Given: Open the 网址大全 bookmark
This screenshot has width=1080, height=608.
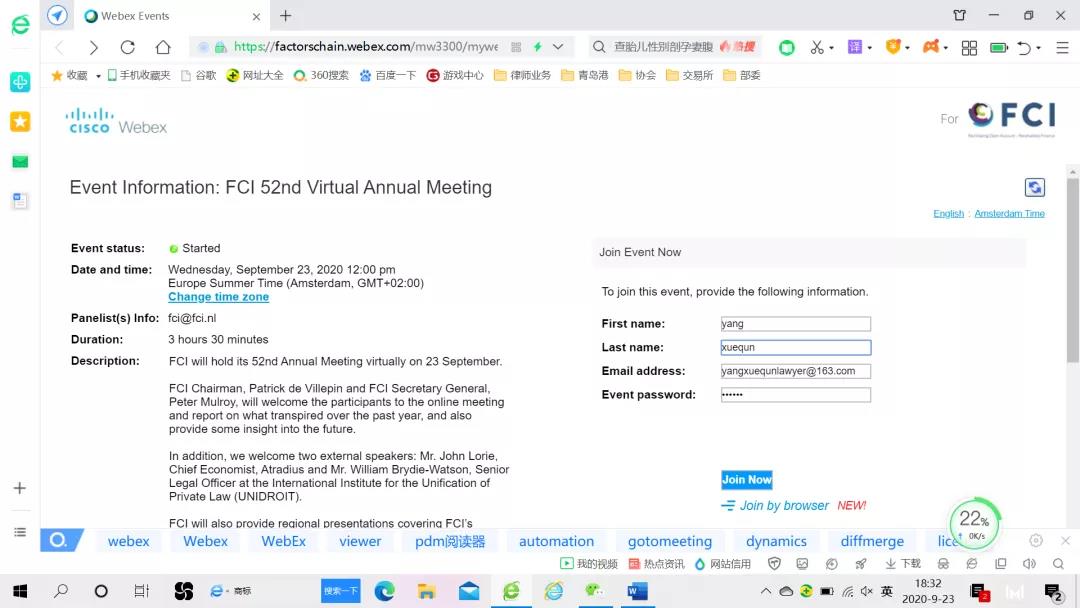Looking at the screenshot, I should pos(255,75).
